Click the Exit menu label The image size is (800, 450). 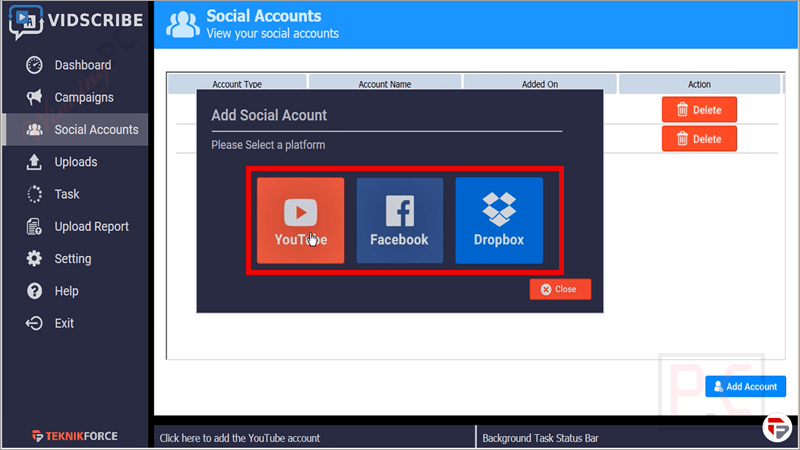[x=64, y=323]
